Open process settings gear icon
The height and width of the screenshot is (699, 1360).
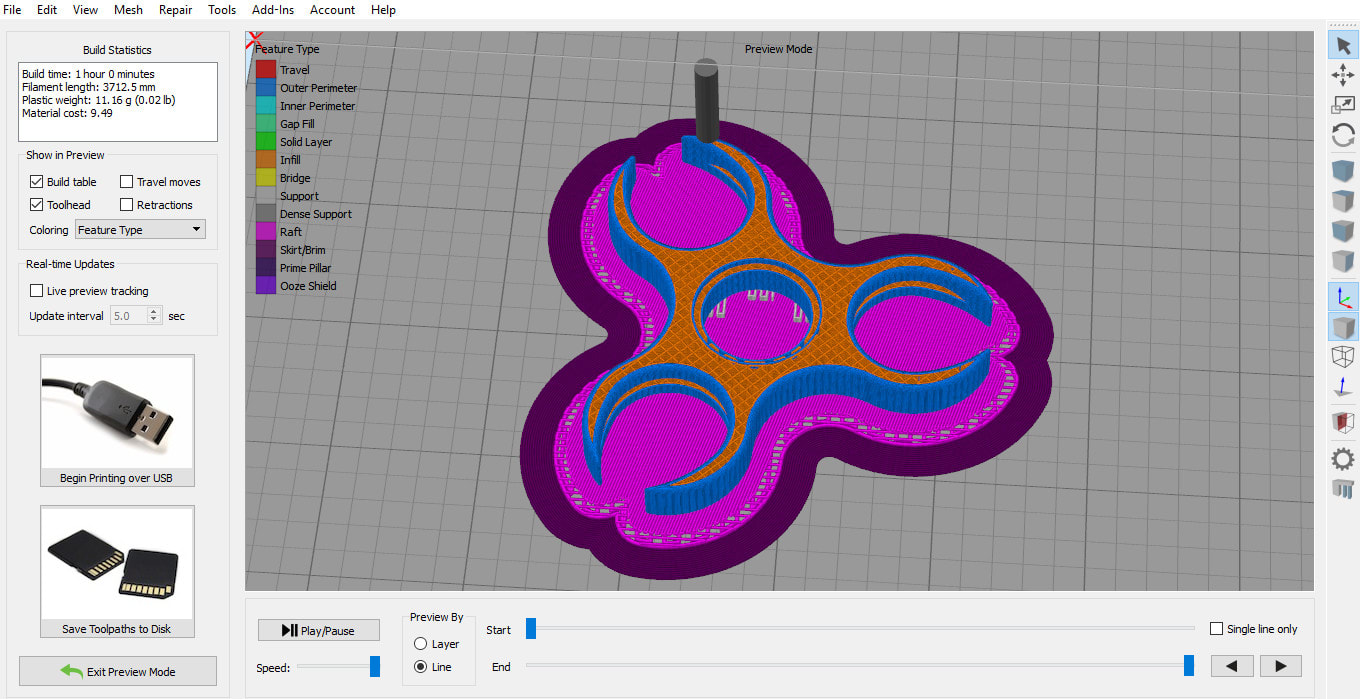pyautogui.click(x=1343, y=459)
